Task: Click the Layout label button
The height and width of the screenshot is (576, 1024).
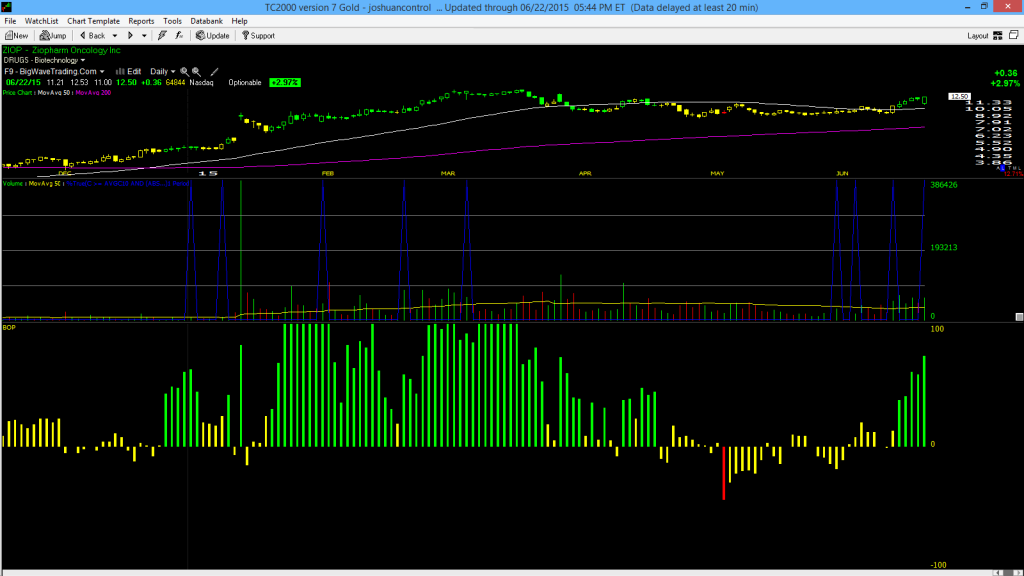Action: pos(978,36)
